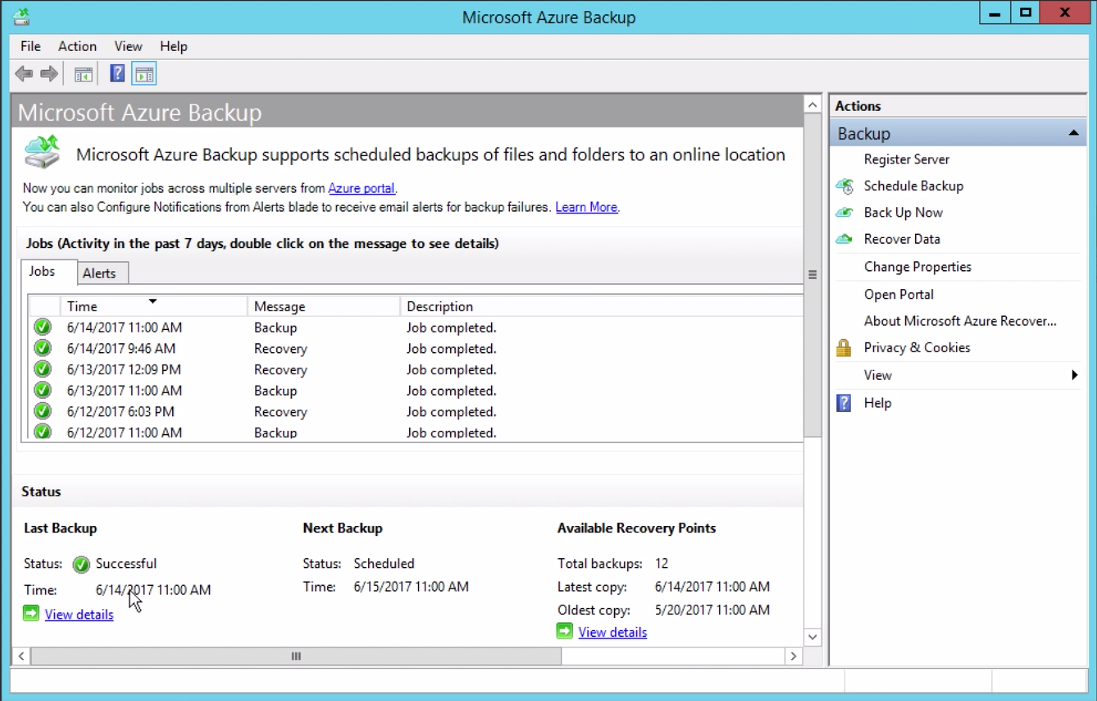Click Back Up Now action text
This screenshot has width=1097, height=701.
pyautogui.click(x=903, y=213)
